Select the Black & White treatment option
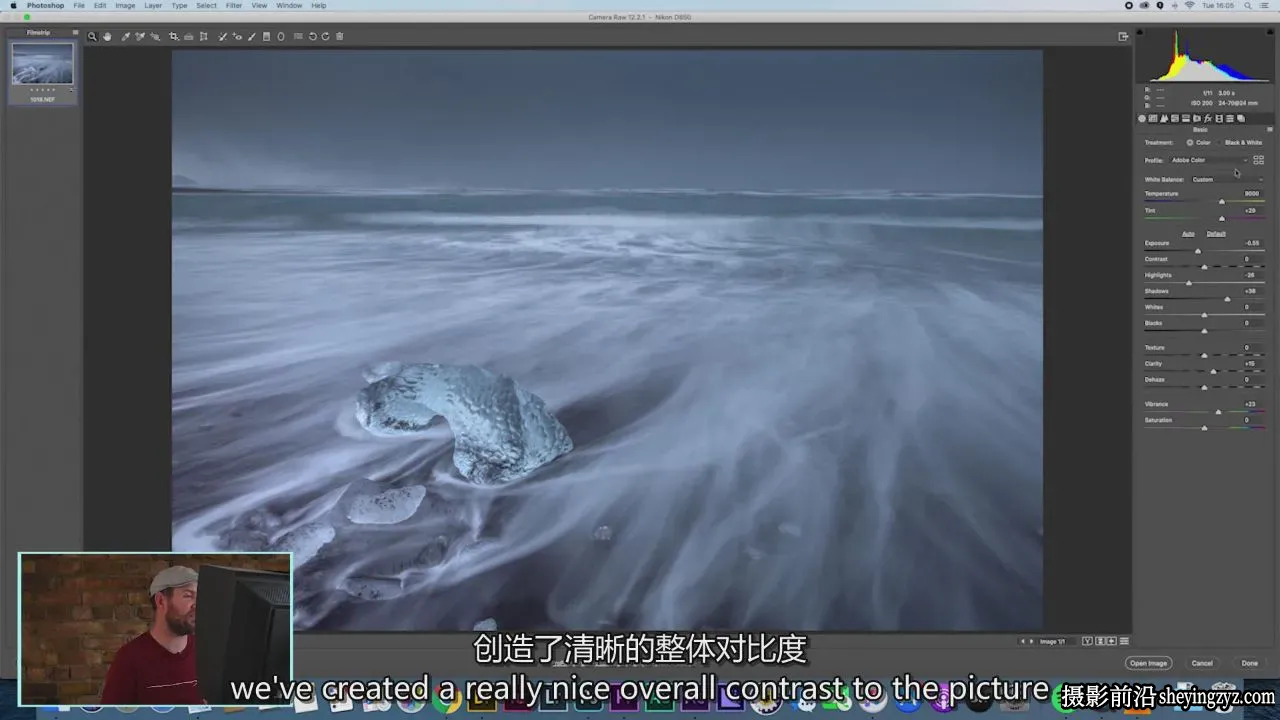1280x720 pixels. 1239,142
